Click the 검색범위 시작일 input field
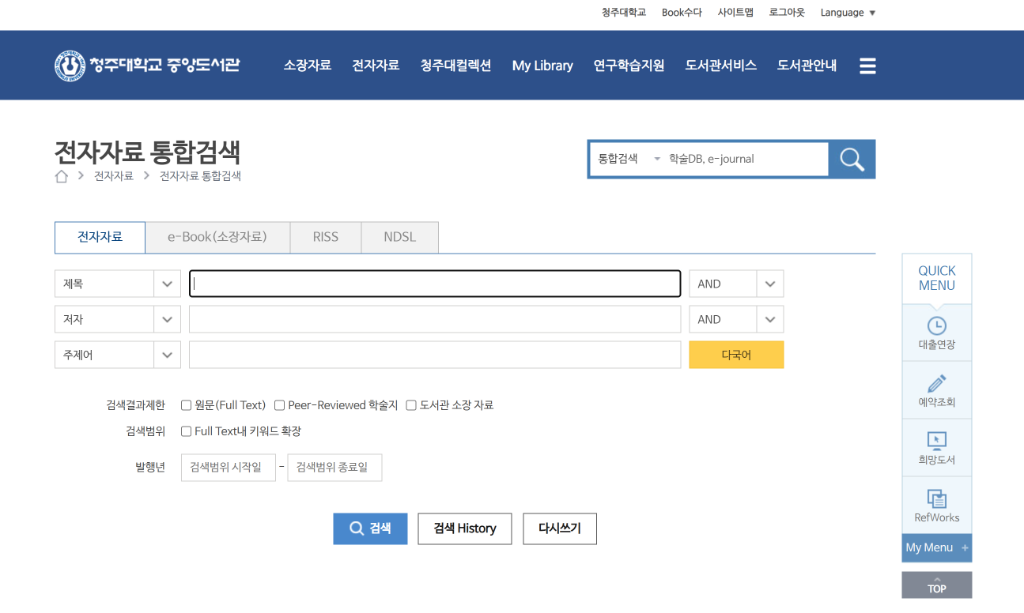The height and width of the screenshot is (613, 1024). click(x=228, y=467)
